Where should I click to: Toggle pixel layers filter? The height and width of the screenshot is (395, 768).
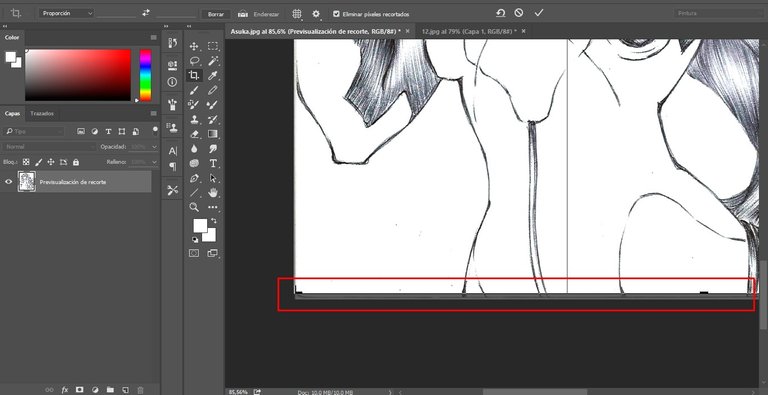click(x=81, y=131)
